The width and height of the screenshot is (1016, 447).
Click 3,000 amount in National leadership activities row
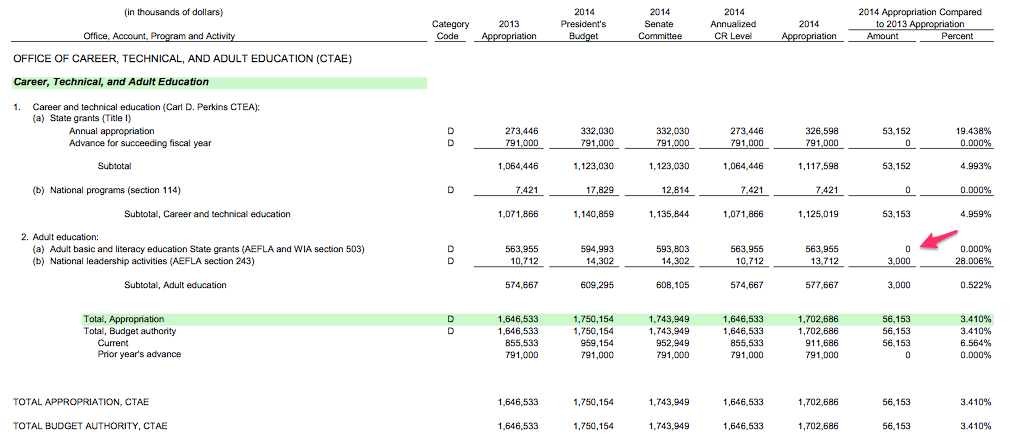tap(899, 261)
